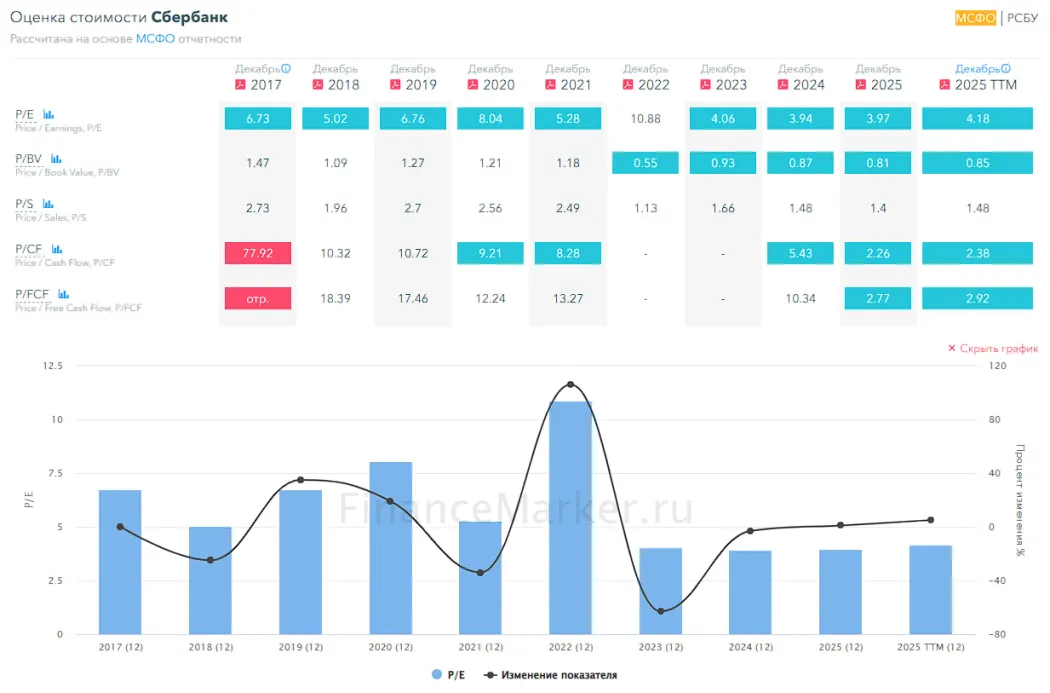Click the P/CF chart icon
1050x693 pixels.
click(x=56, y=249)
